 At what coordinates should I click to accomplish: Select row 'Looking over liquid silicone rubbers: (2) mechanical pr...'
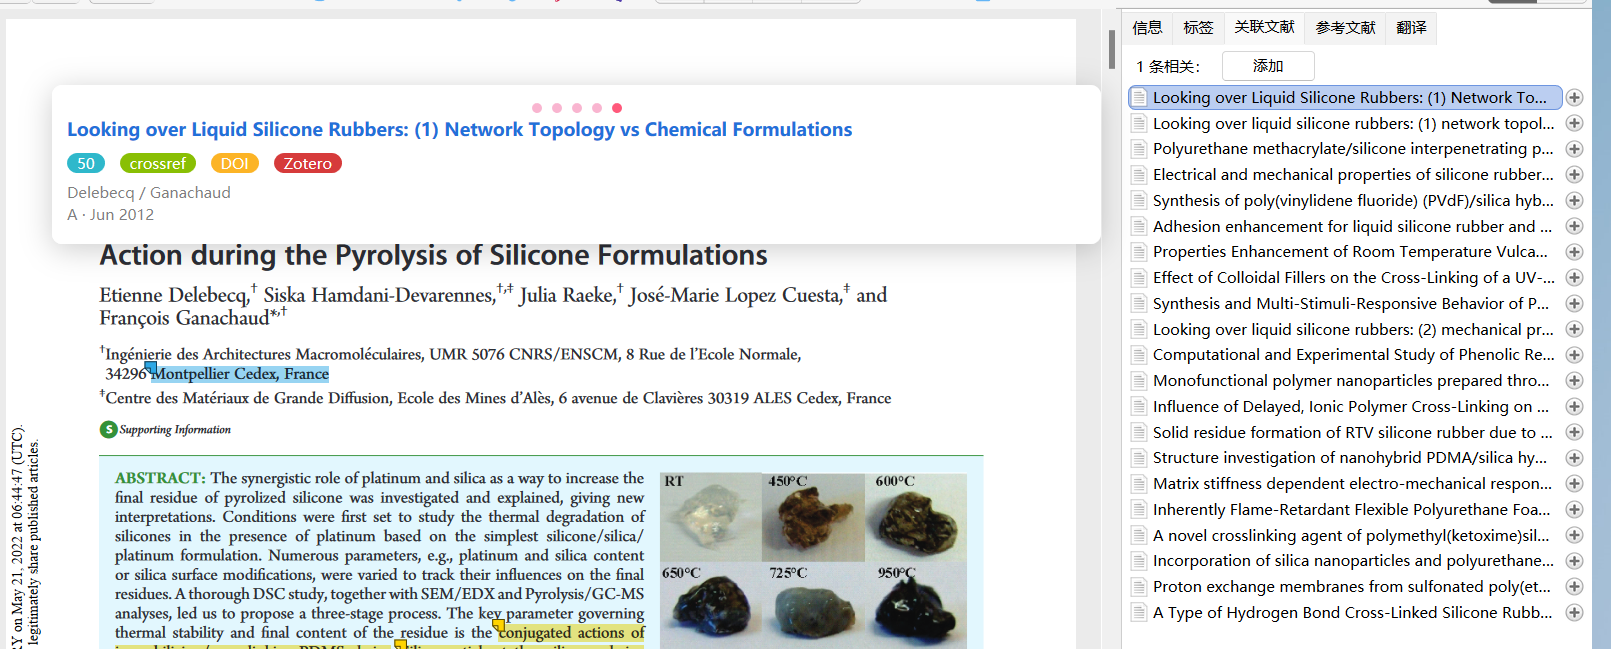pyautogui.click(x=1345, y=330)
